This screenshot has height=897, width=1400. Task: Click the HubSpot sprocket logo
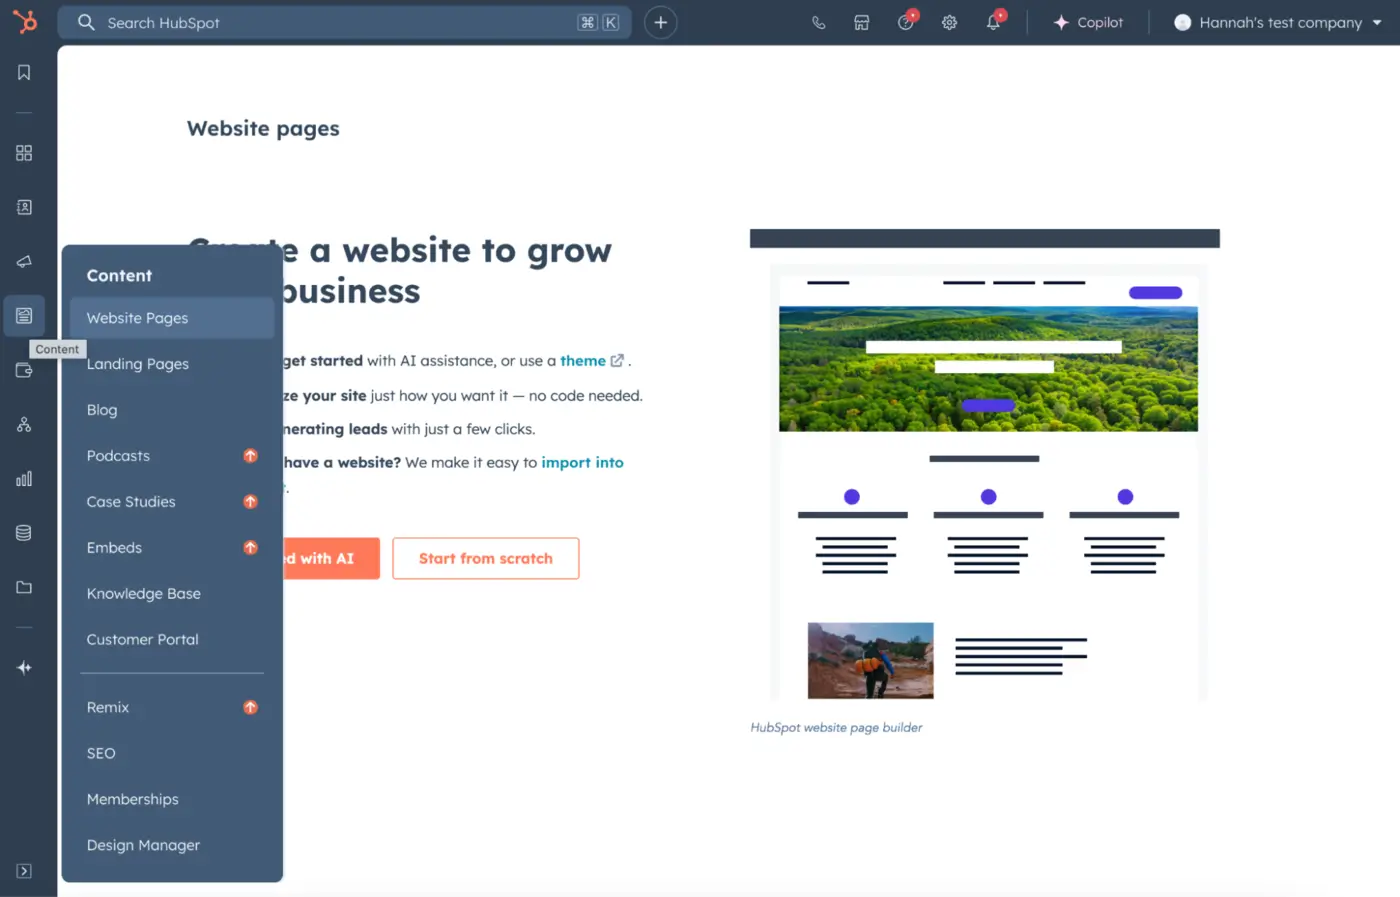(x=25, y=21)
